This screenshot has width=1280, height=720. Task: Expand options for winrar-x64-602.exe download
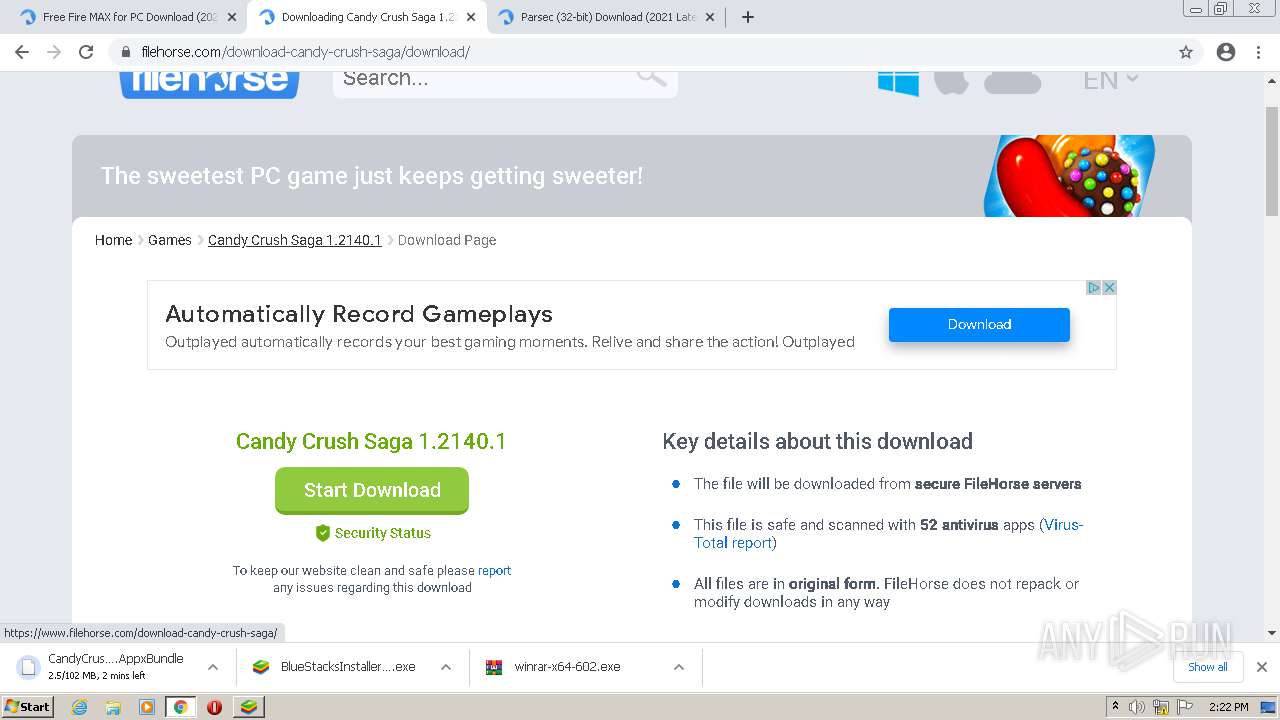pyautogui.click(x=679, y=667)
